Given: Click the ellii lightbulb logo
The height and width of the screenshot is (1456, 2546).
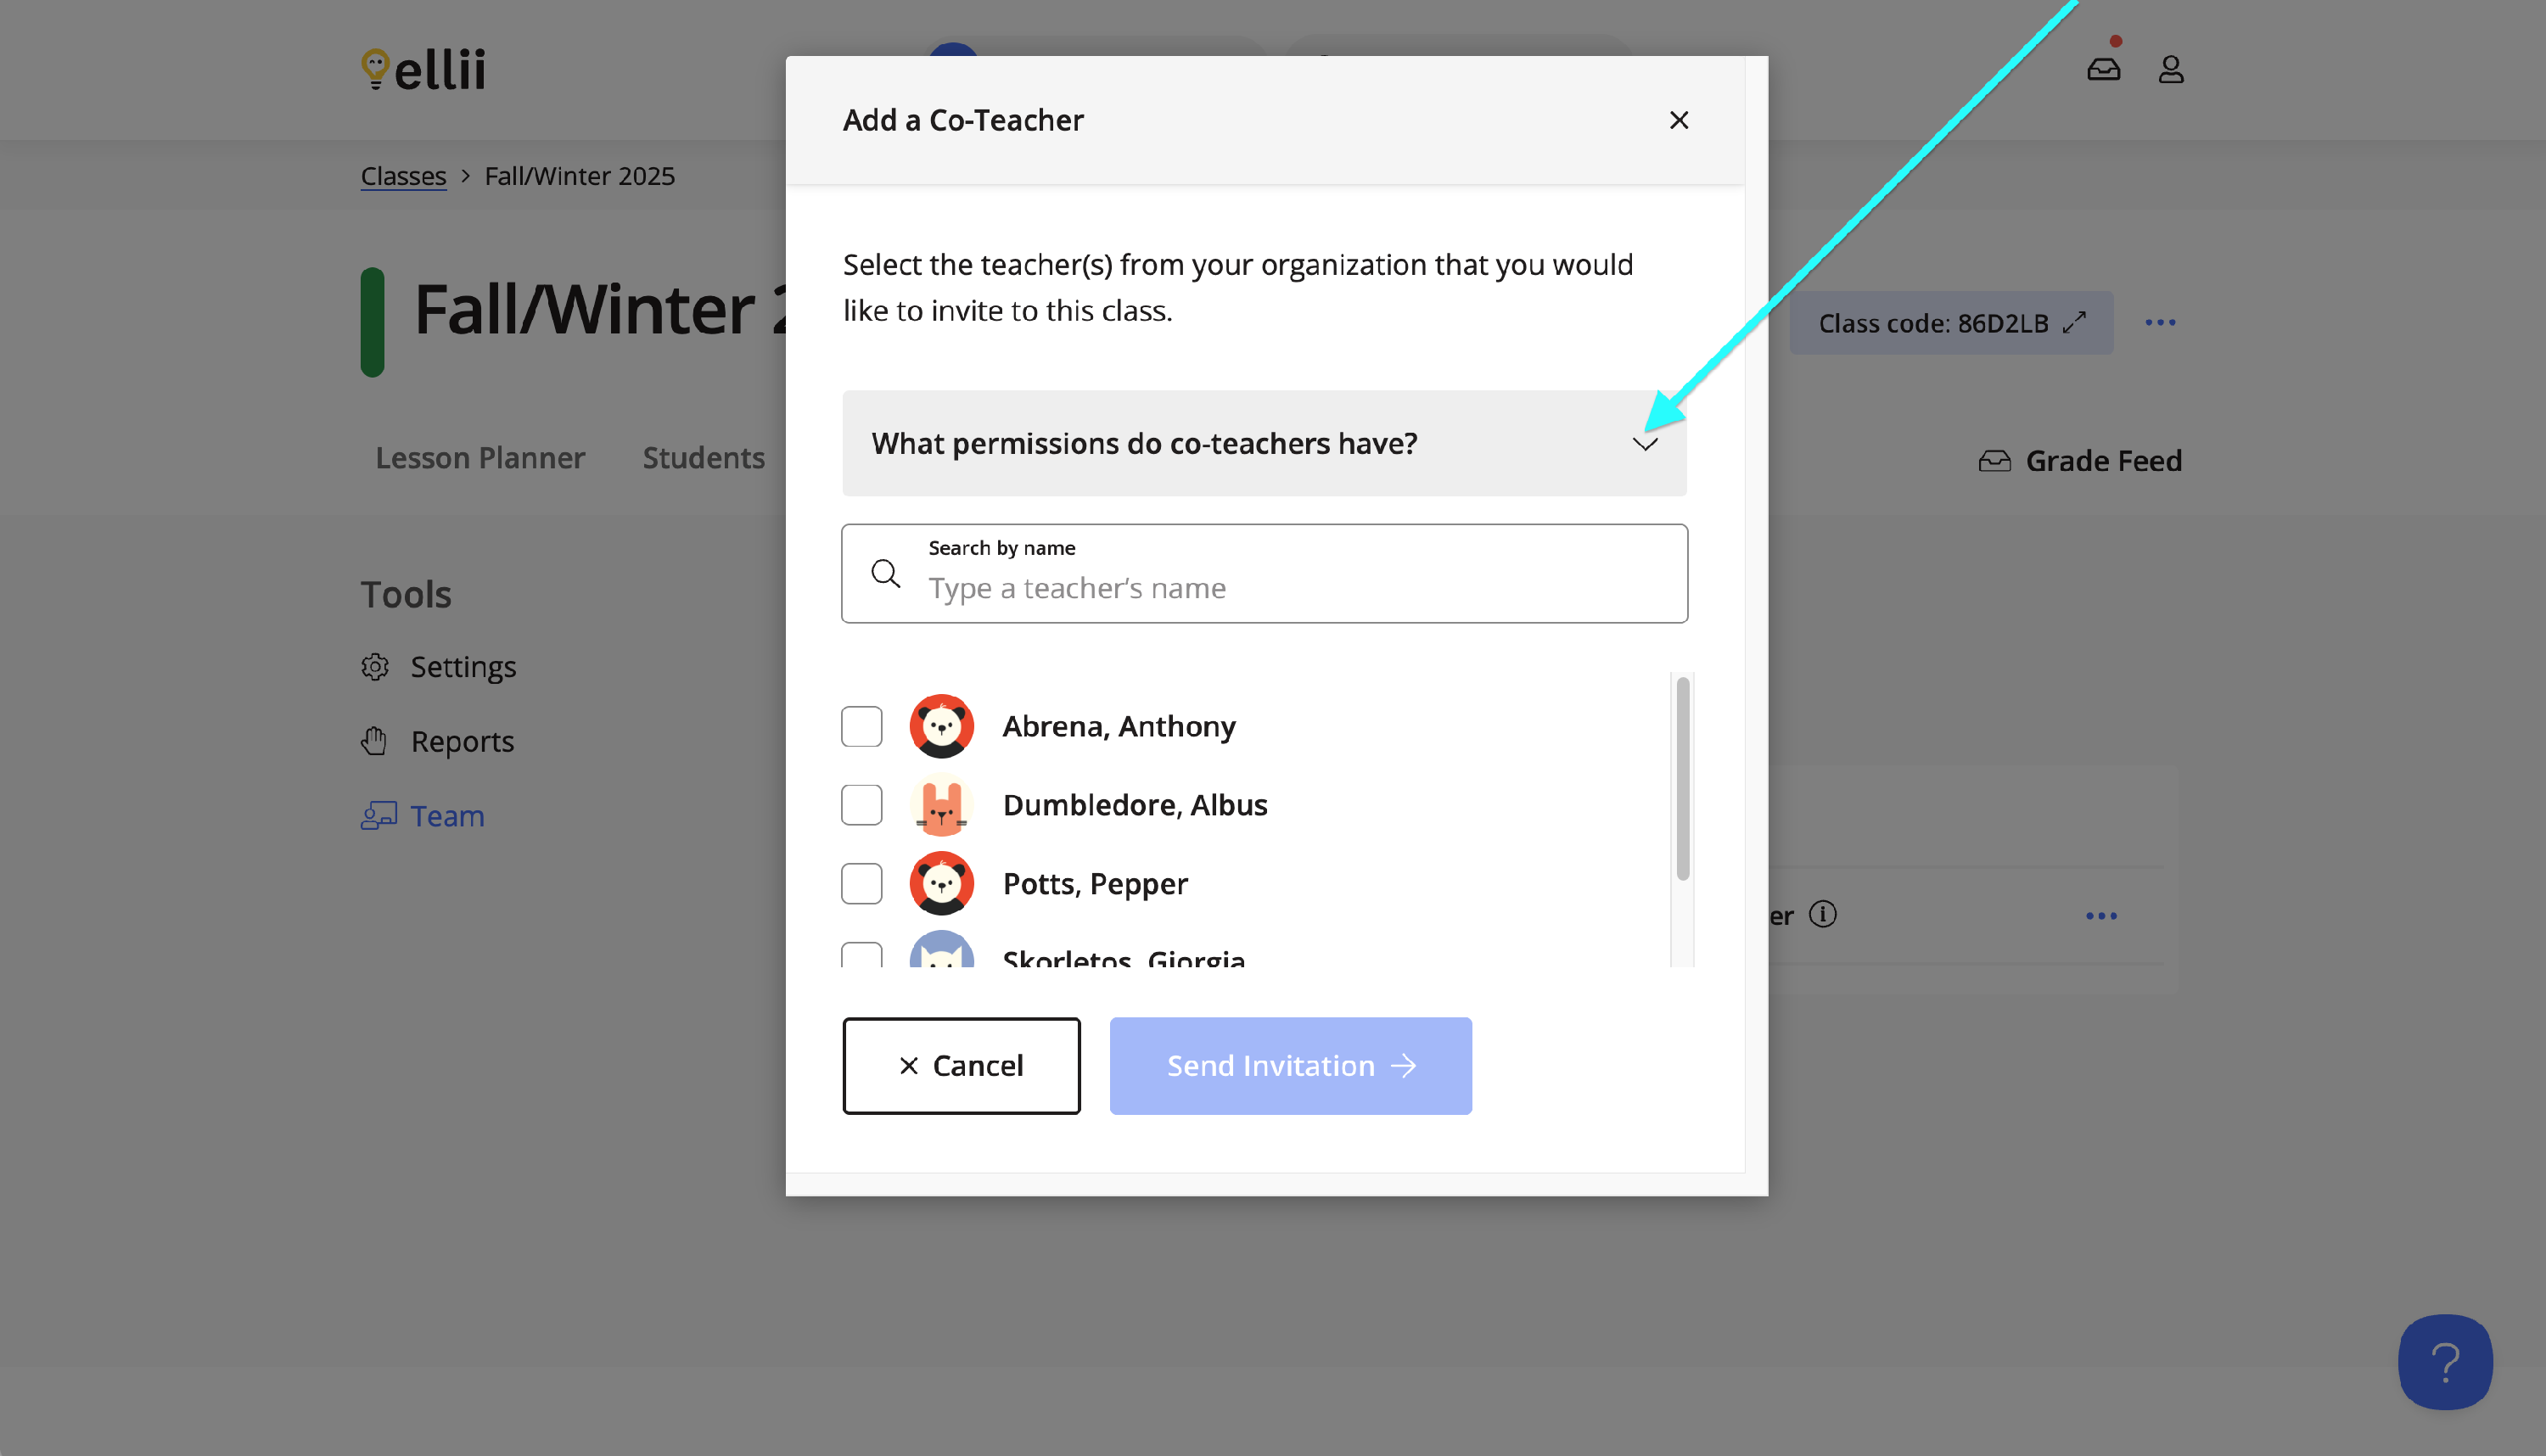Looking at the screenshot, I should click(376, 68).
